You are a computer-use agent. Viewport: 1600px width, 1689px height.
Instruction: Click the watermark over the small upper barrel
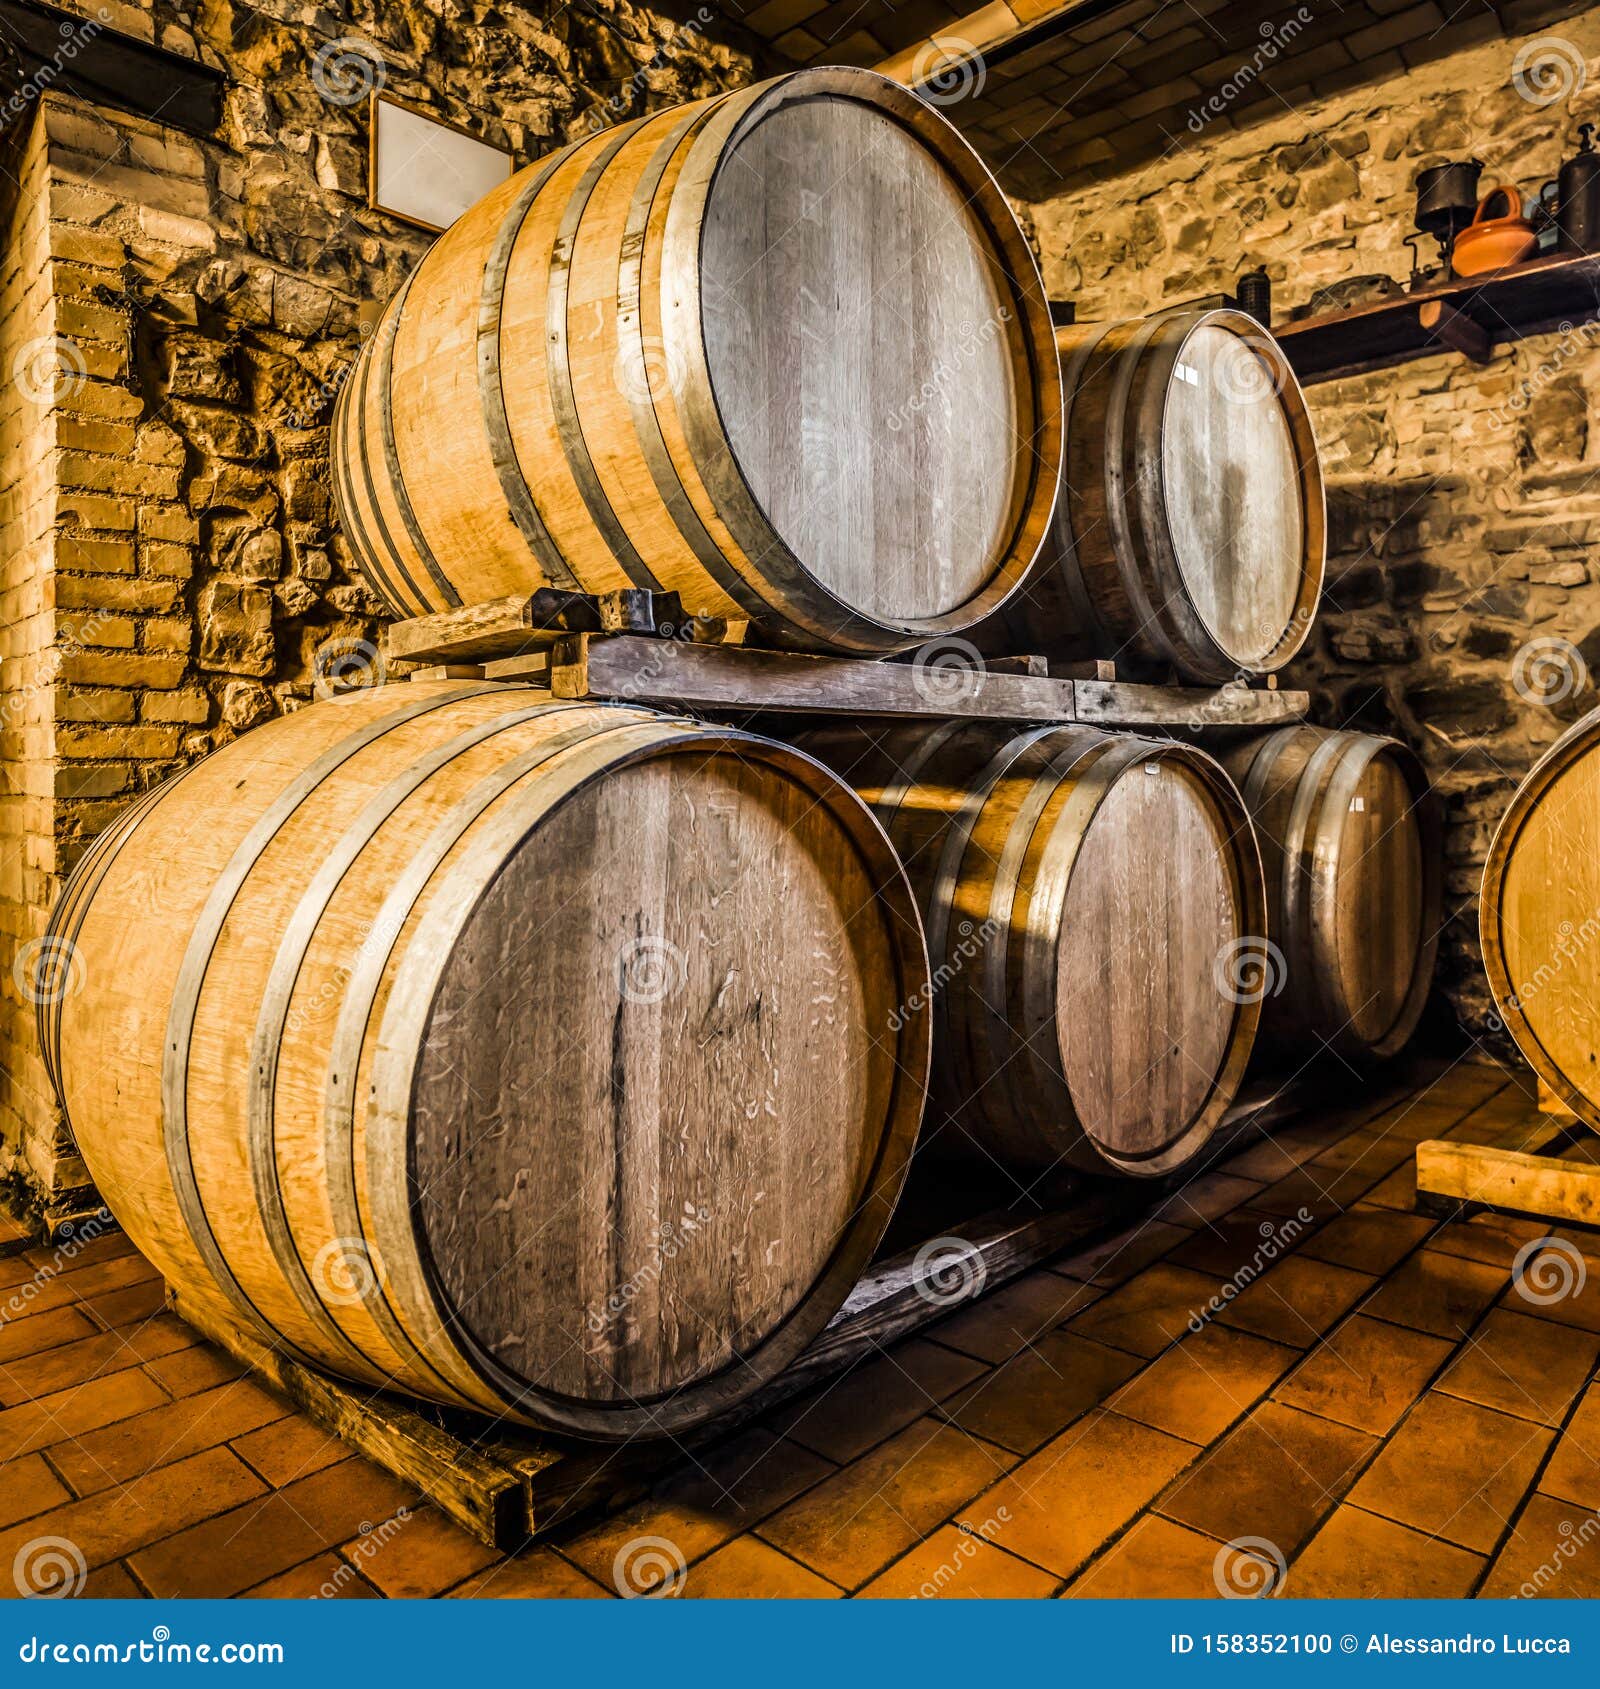point(1250,375)
